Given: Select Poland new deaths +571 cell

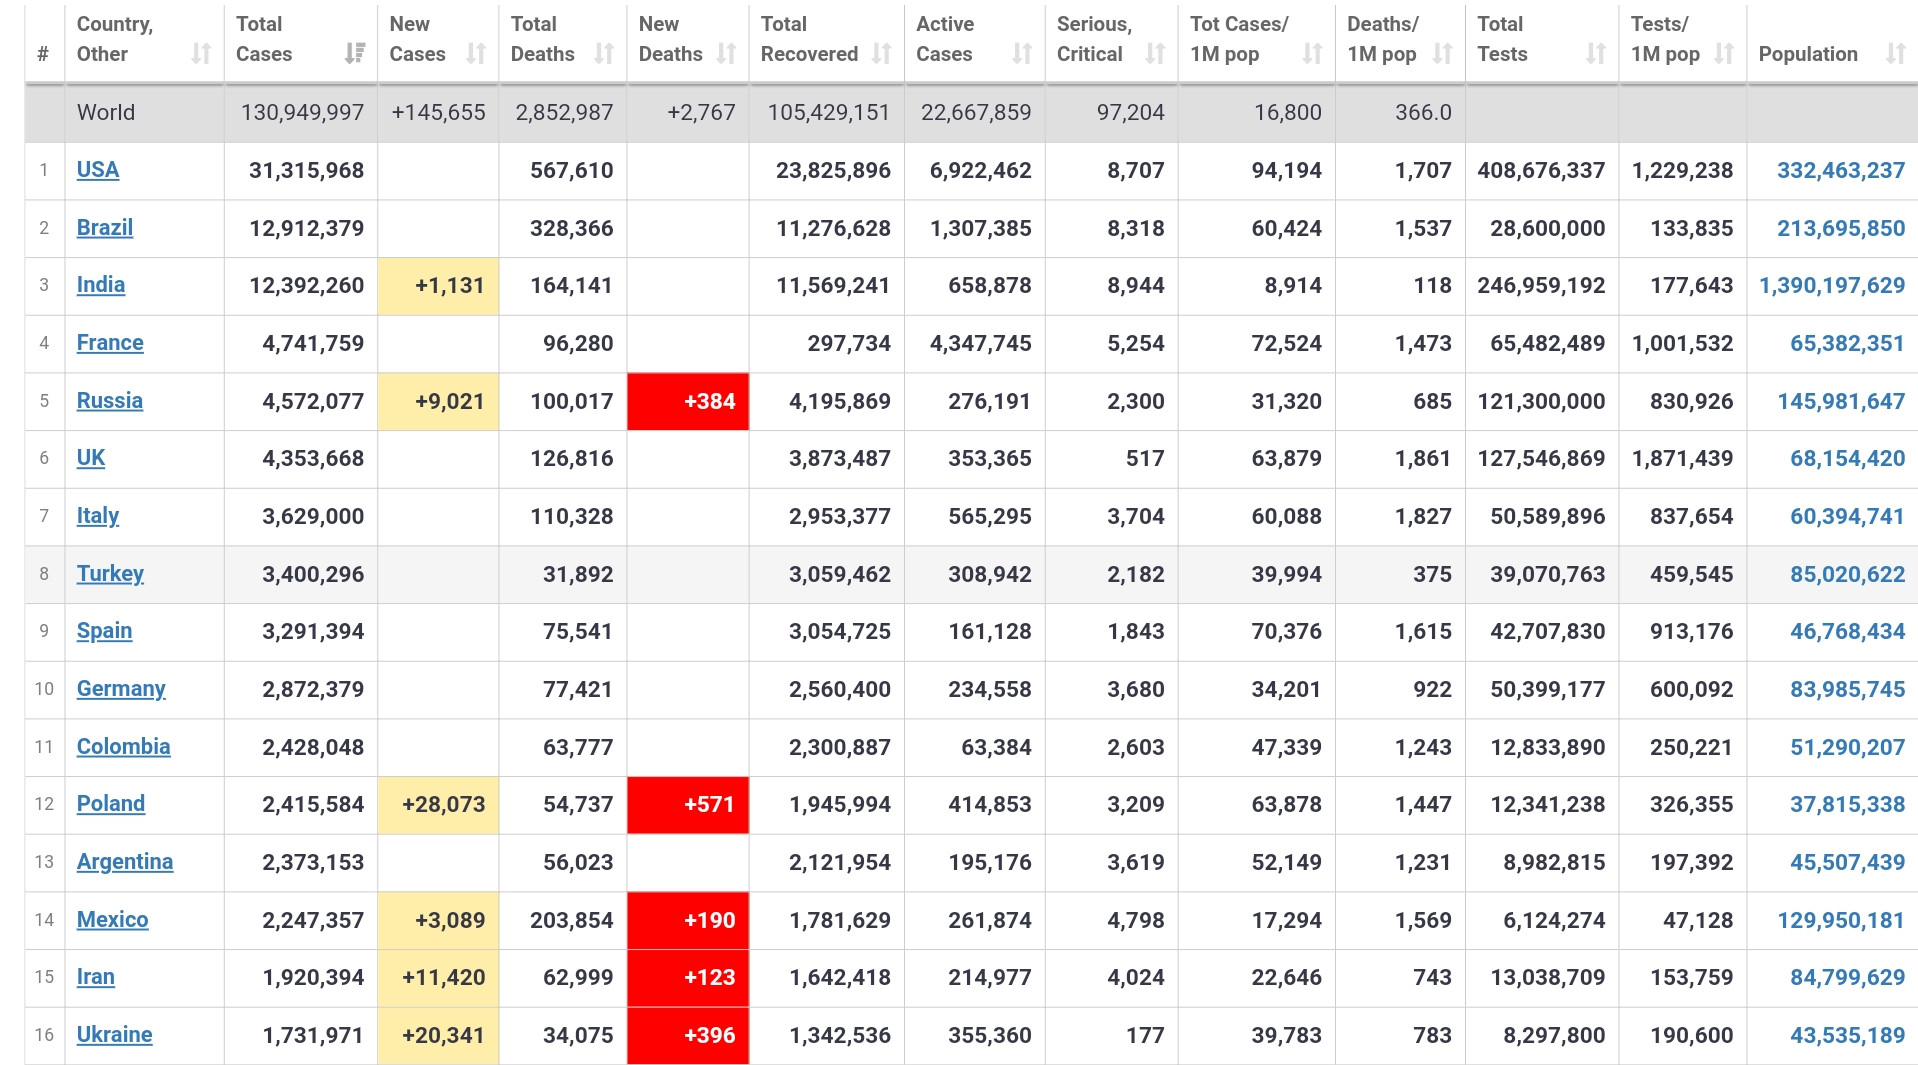Looking at the screenshot, I should 688,805.
